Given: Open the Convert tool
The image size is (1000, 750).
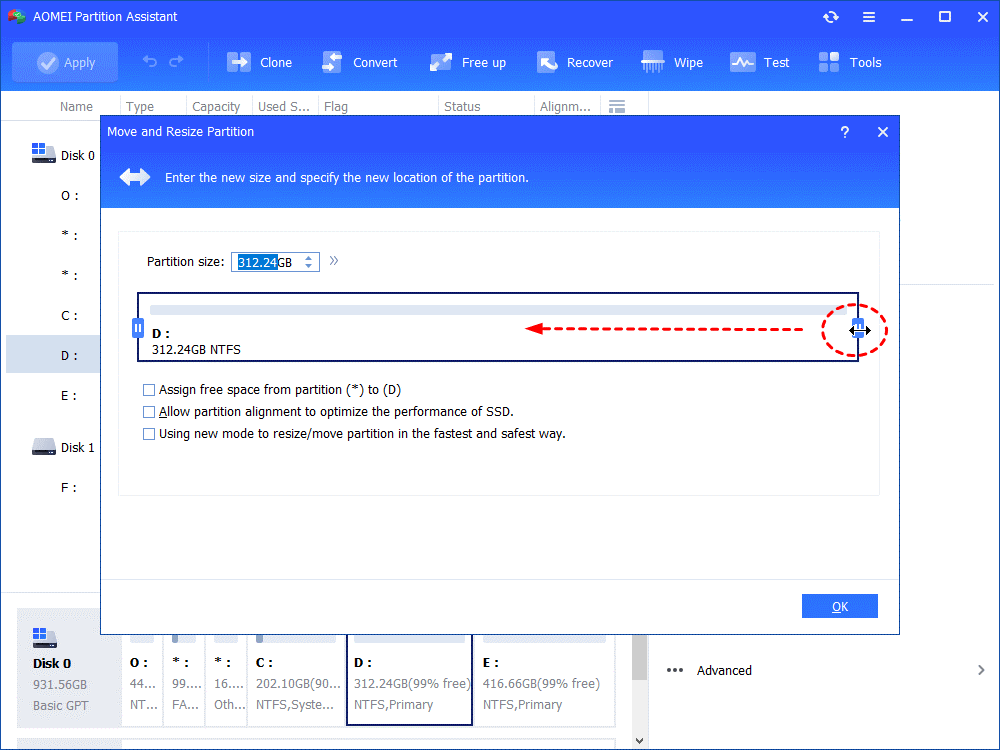Looking at the screenshot, I should (x=332, y=62).
